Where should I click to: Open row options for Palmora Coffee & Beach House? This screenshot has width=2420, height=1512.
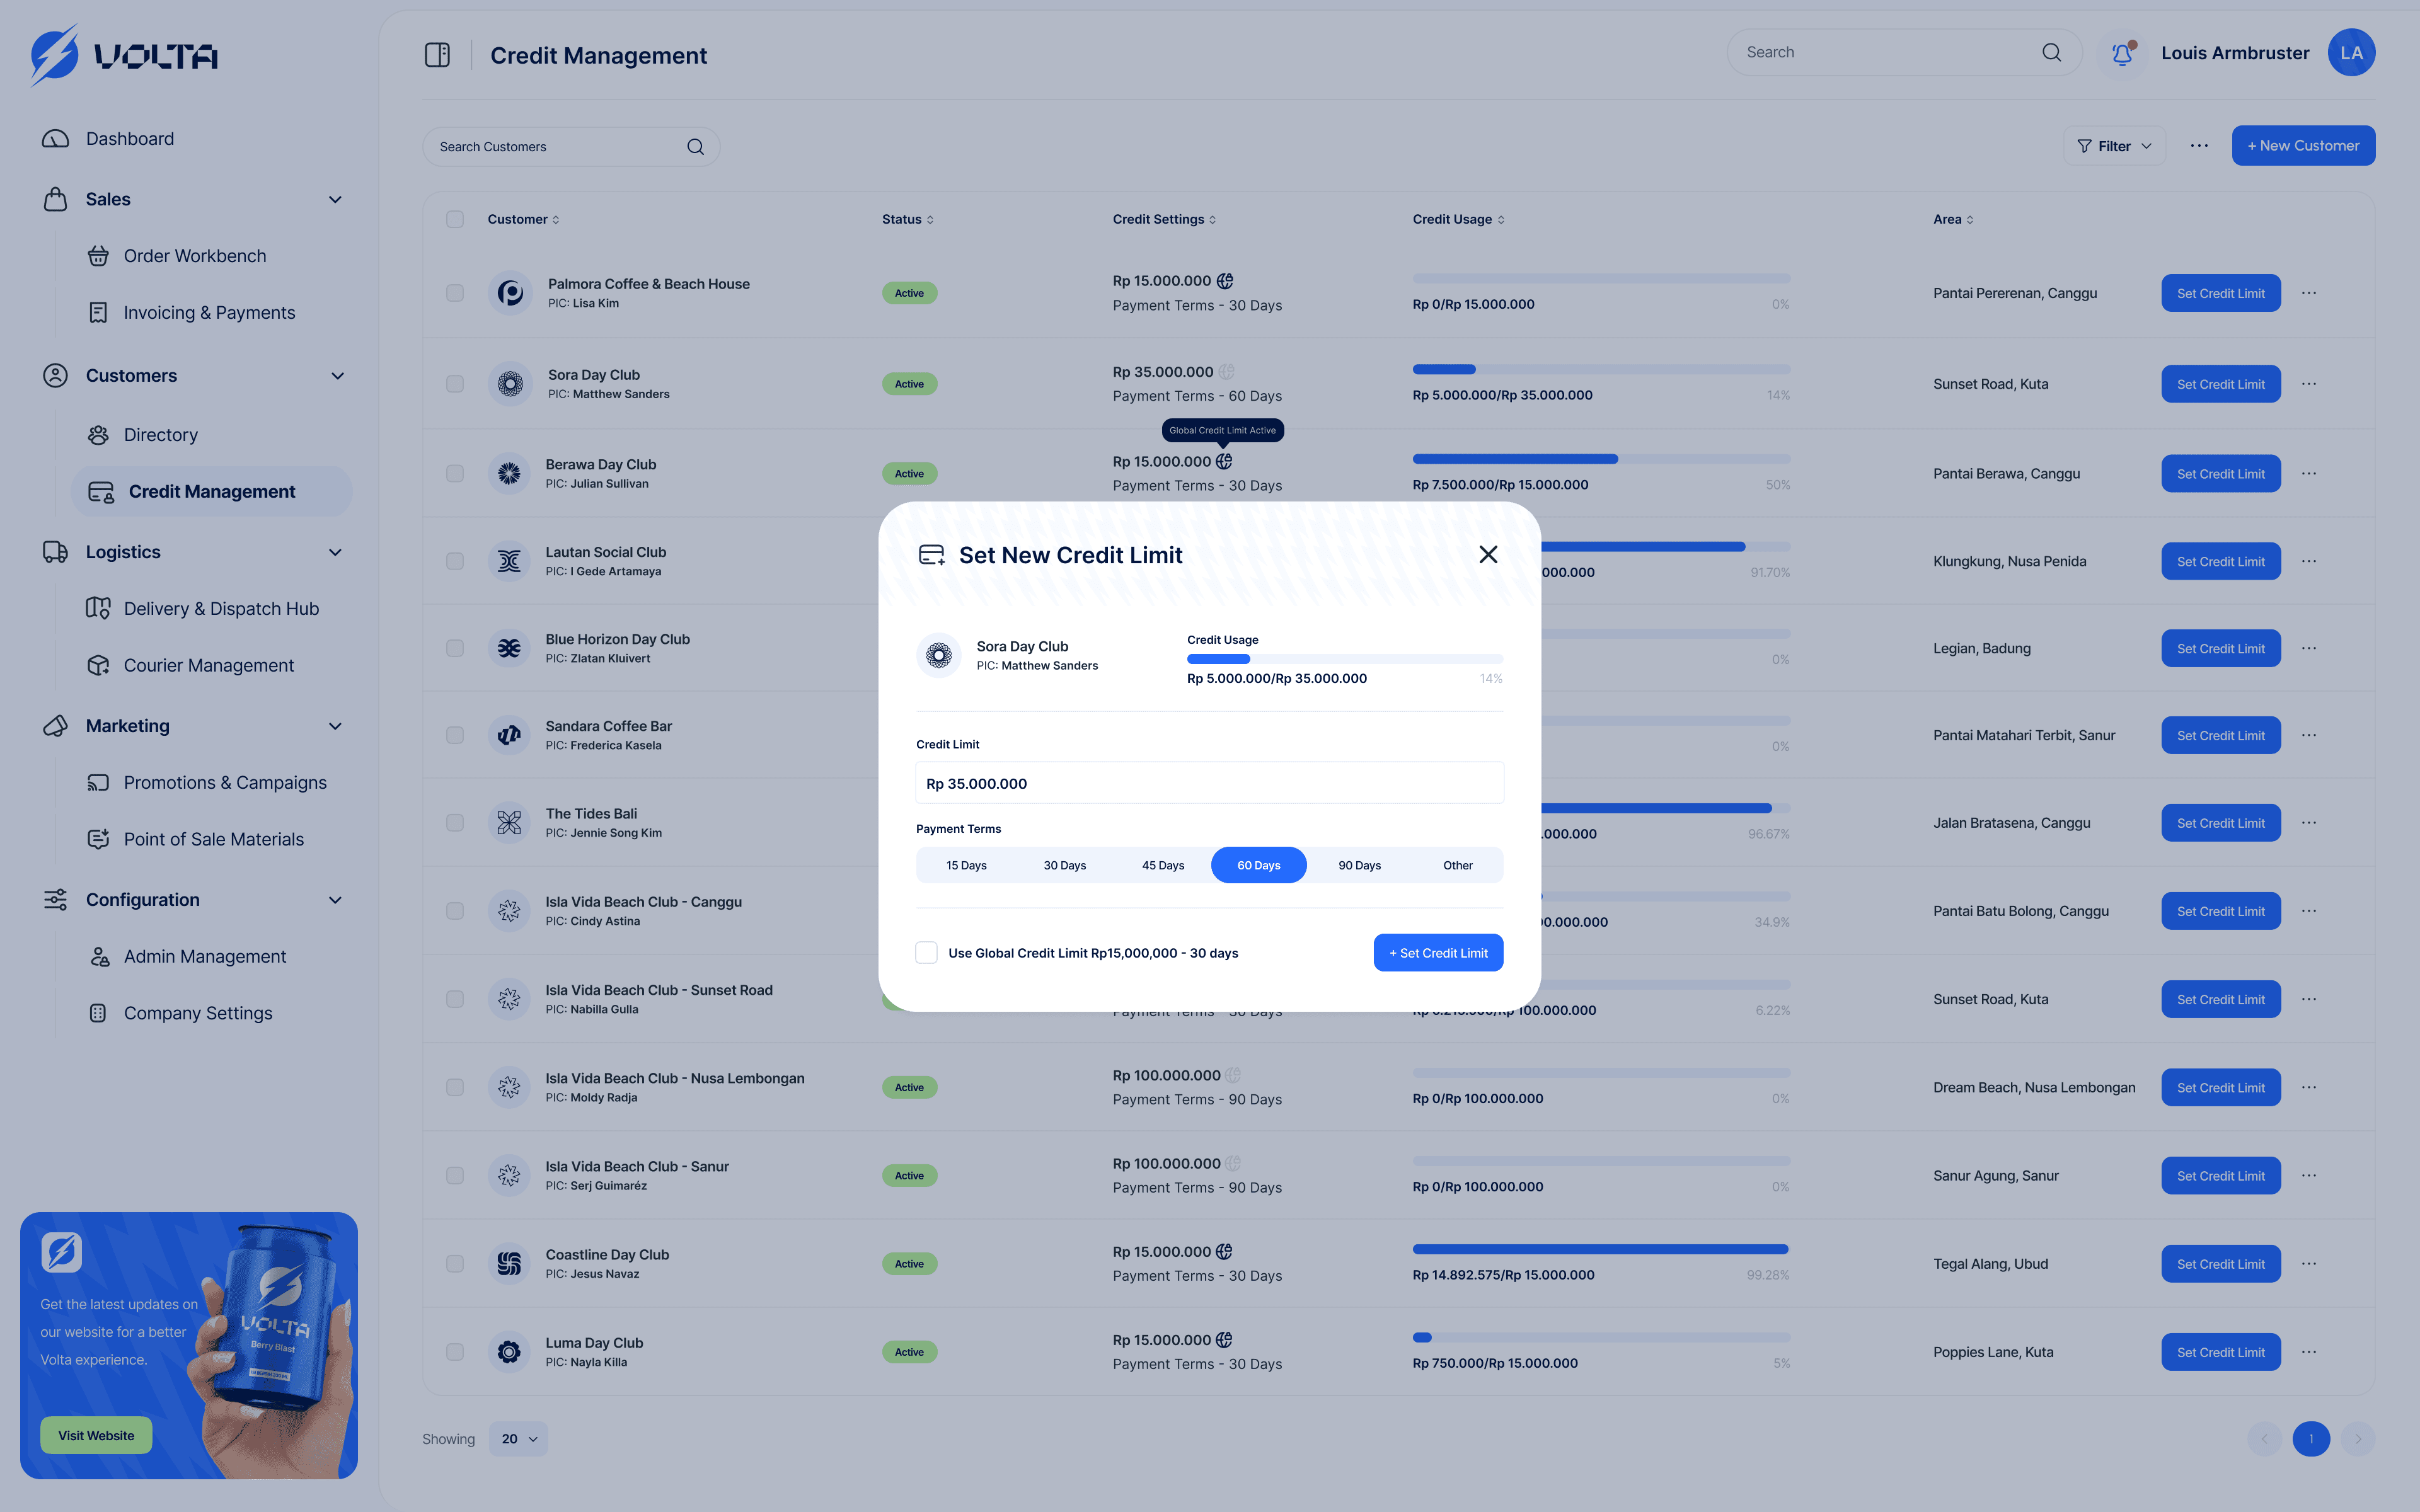click(2309, 293)
